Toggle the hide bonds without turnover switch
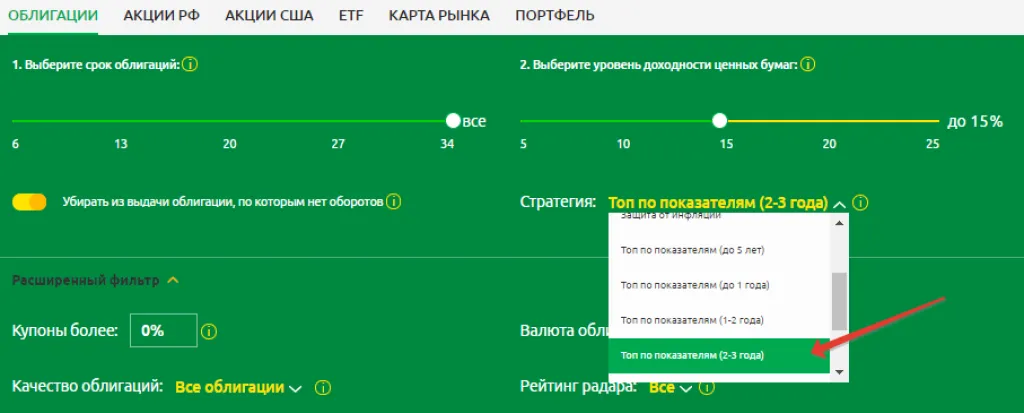Image resolution: width=1024 pixels, height=413 pixels. [x=30, y=202]
